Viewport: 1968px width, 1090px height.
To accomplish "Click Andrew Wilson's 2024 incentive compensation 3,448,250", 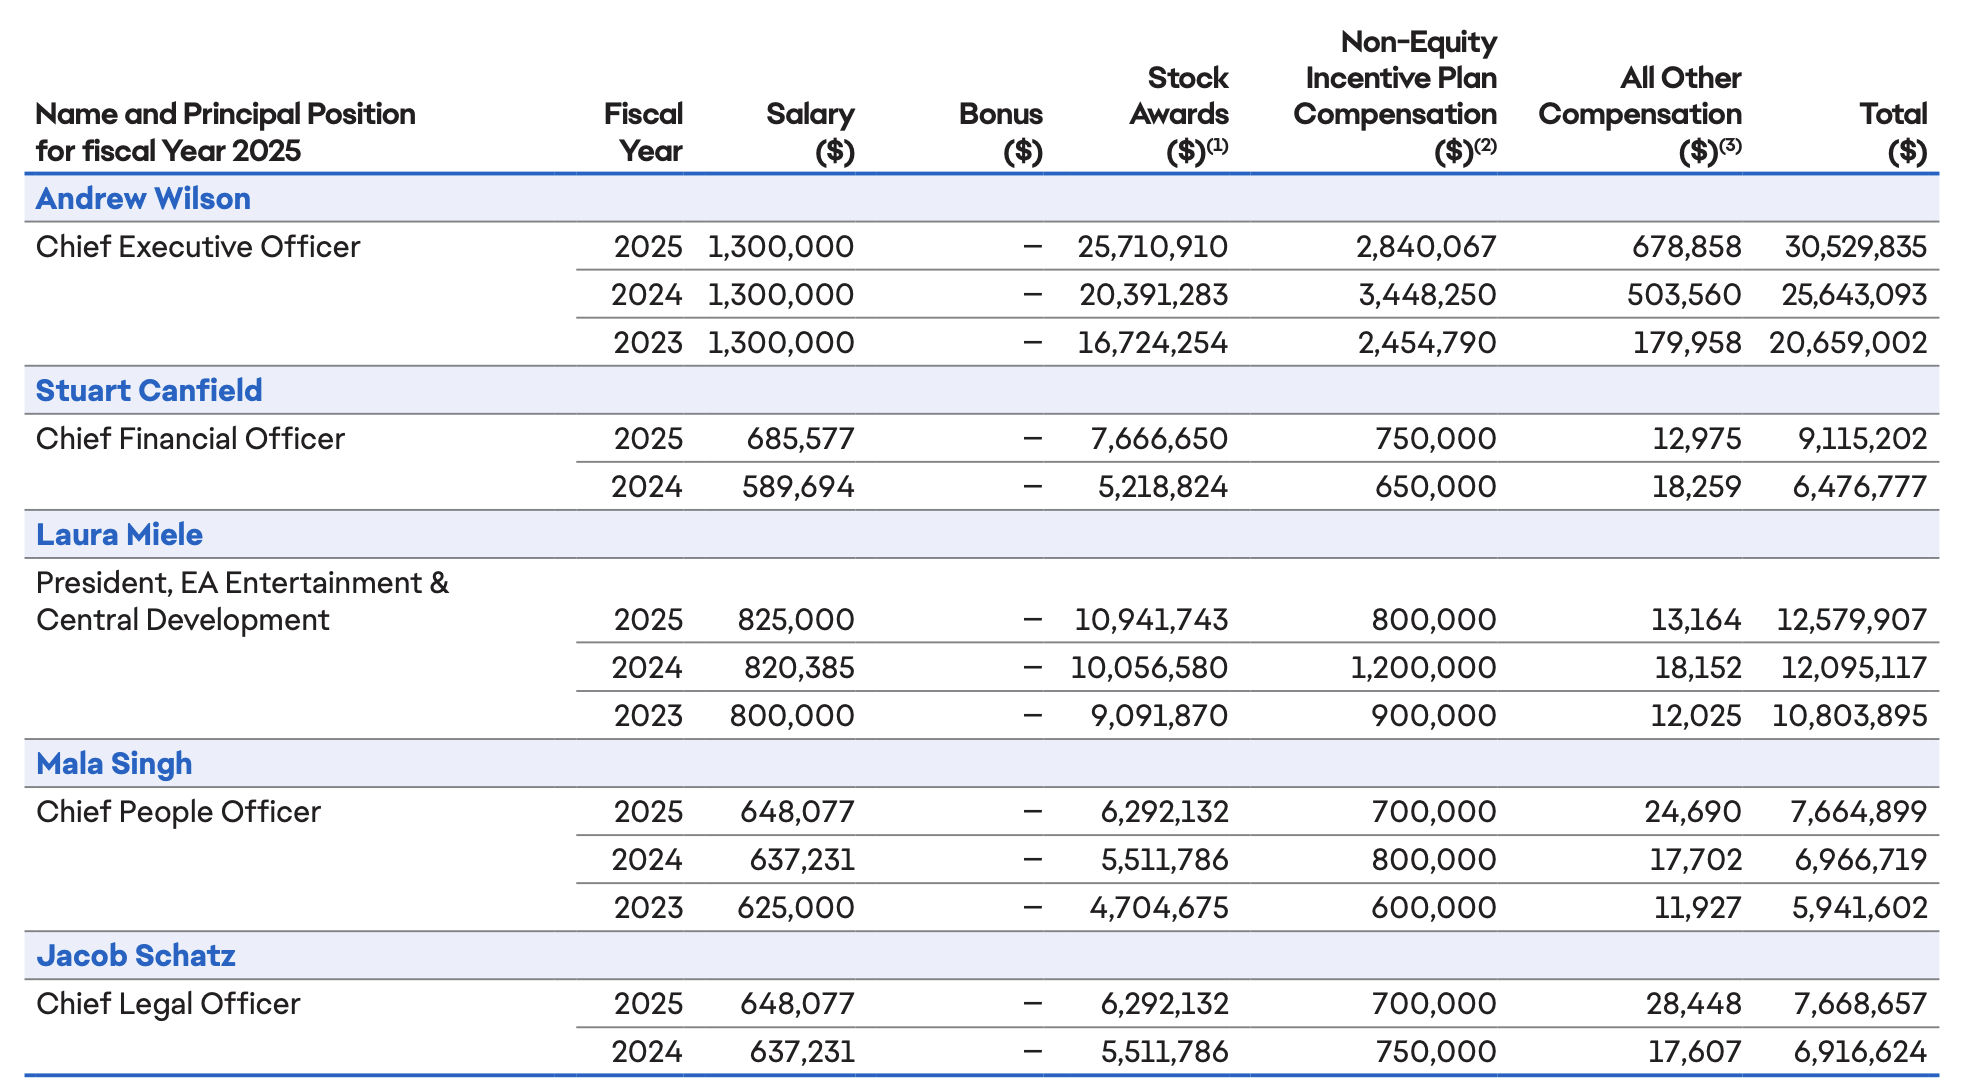I will click(x=1427, y=294).
